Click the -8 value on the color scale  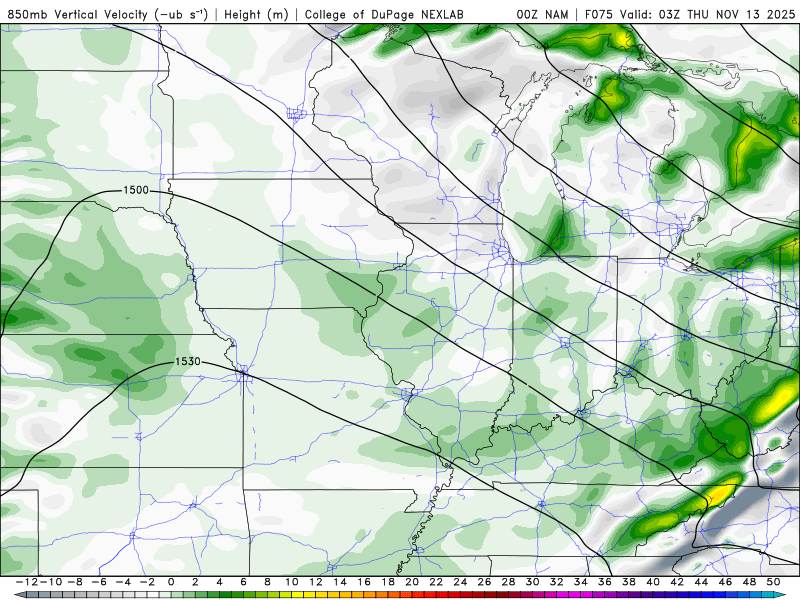pos(74,582)
